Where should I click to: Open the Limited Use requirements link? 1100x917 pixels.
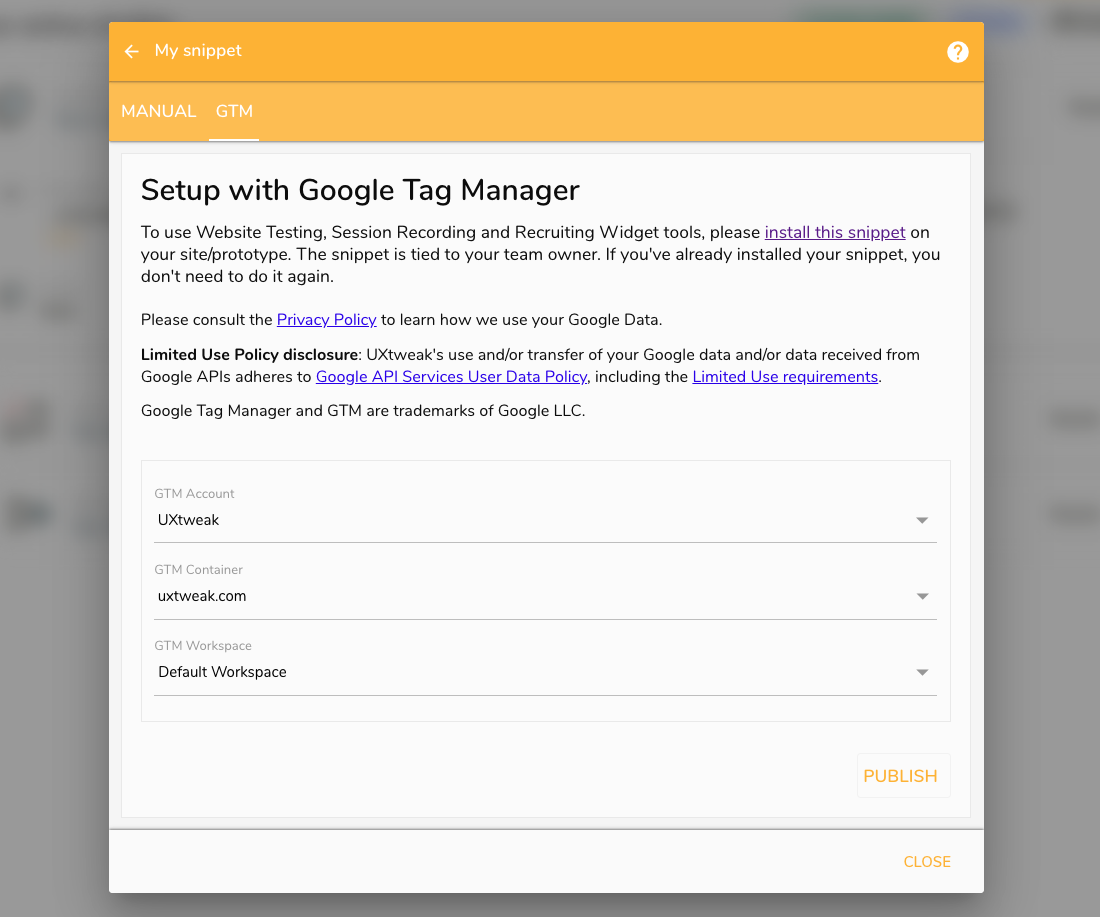pos(785,377)
